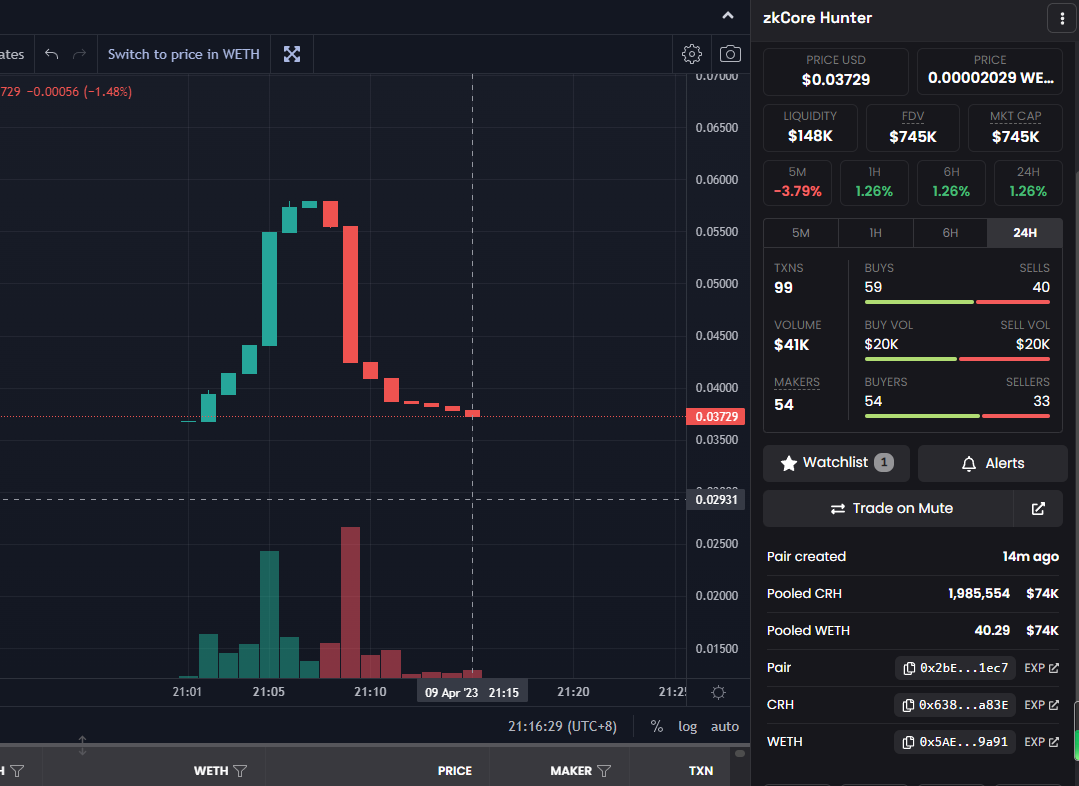Click the WETH price 0.00002029 card
This screenshot has width=1079, height=786.
(990, 72)
